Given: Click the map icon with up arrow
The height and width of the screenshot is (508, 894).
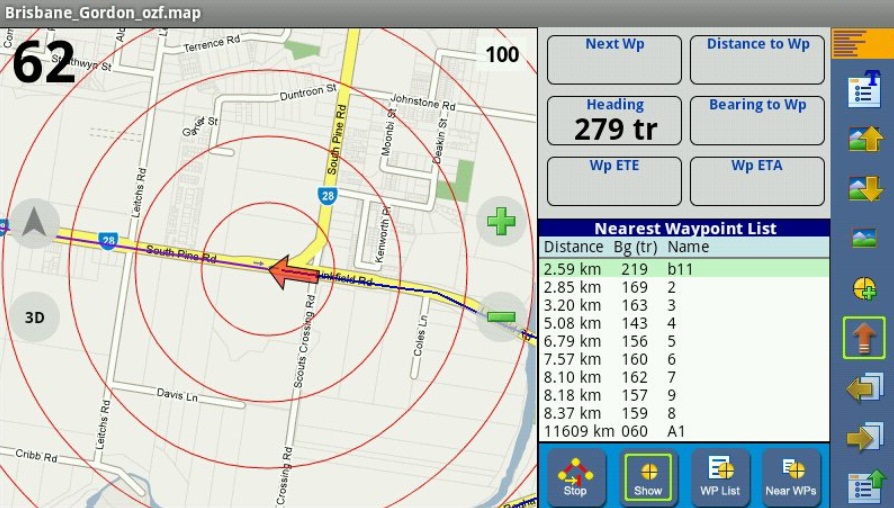Looking at the screenshot, I should [x=864, y=139].
